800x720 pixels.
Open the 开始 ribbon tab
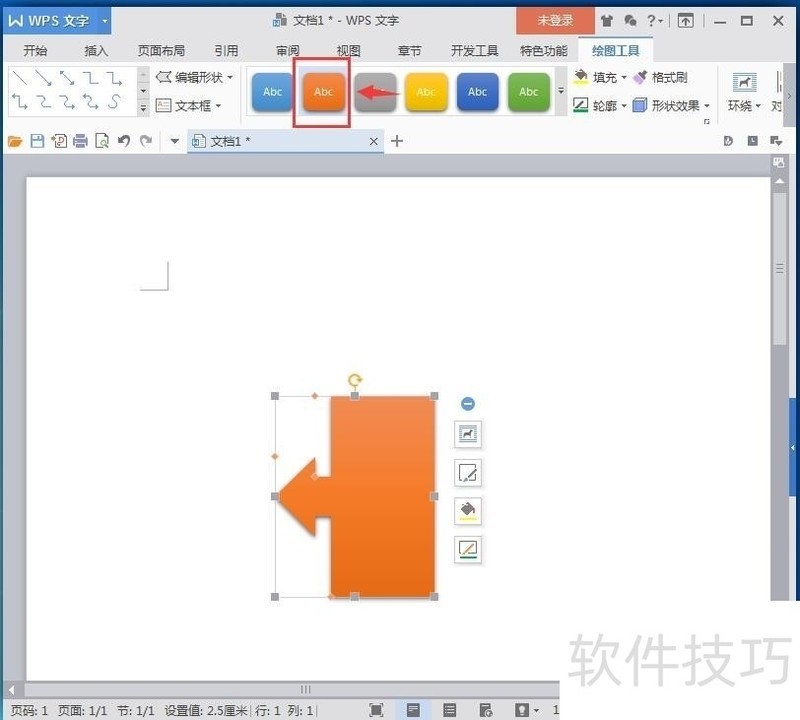[x=35, y=51]
